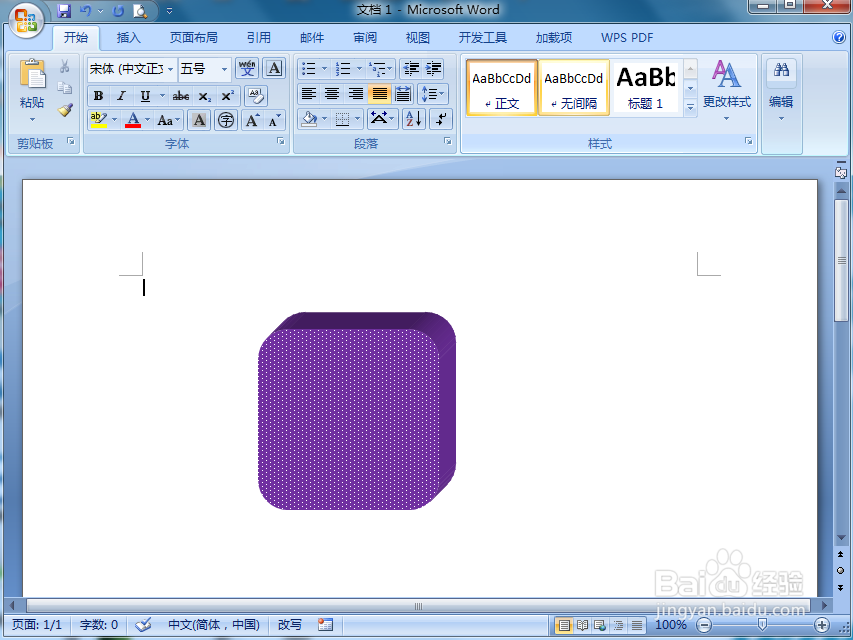Apply the yellow highlight color
This screenshot has width=853, height=640.
98,120
